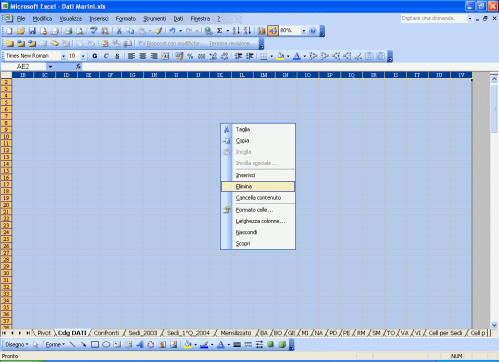Screen dimensions: 499x362
Task: Toggle the highlighted Drawing toolbar icon
Action: tap(273, 31)
